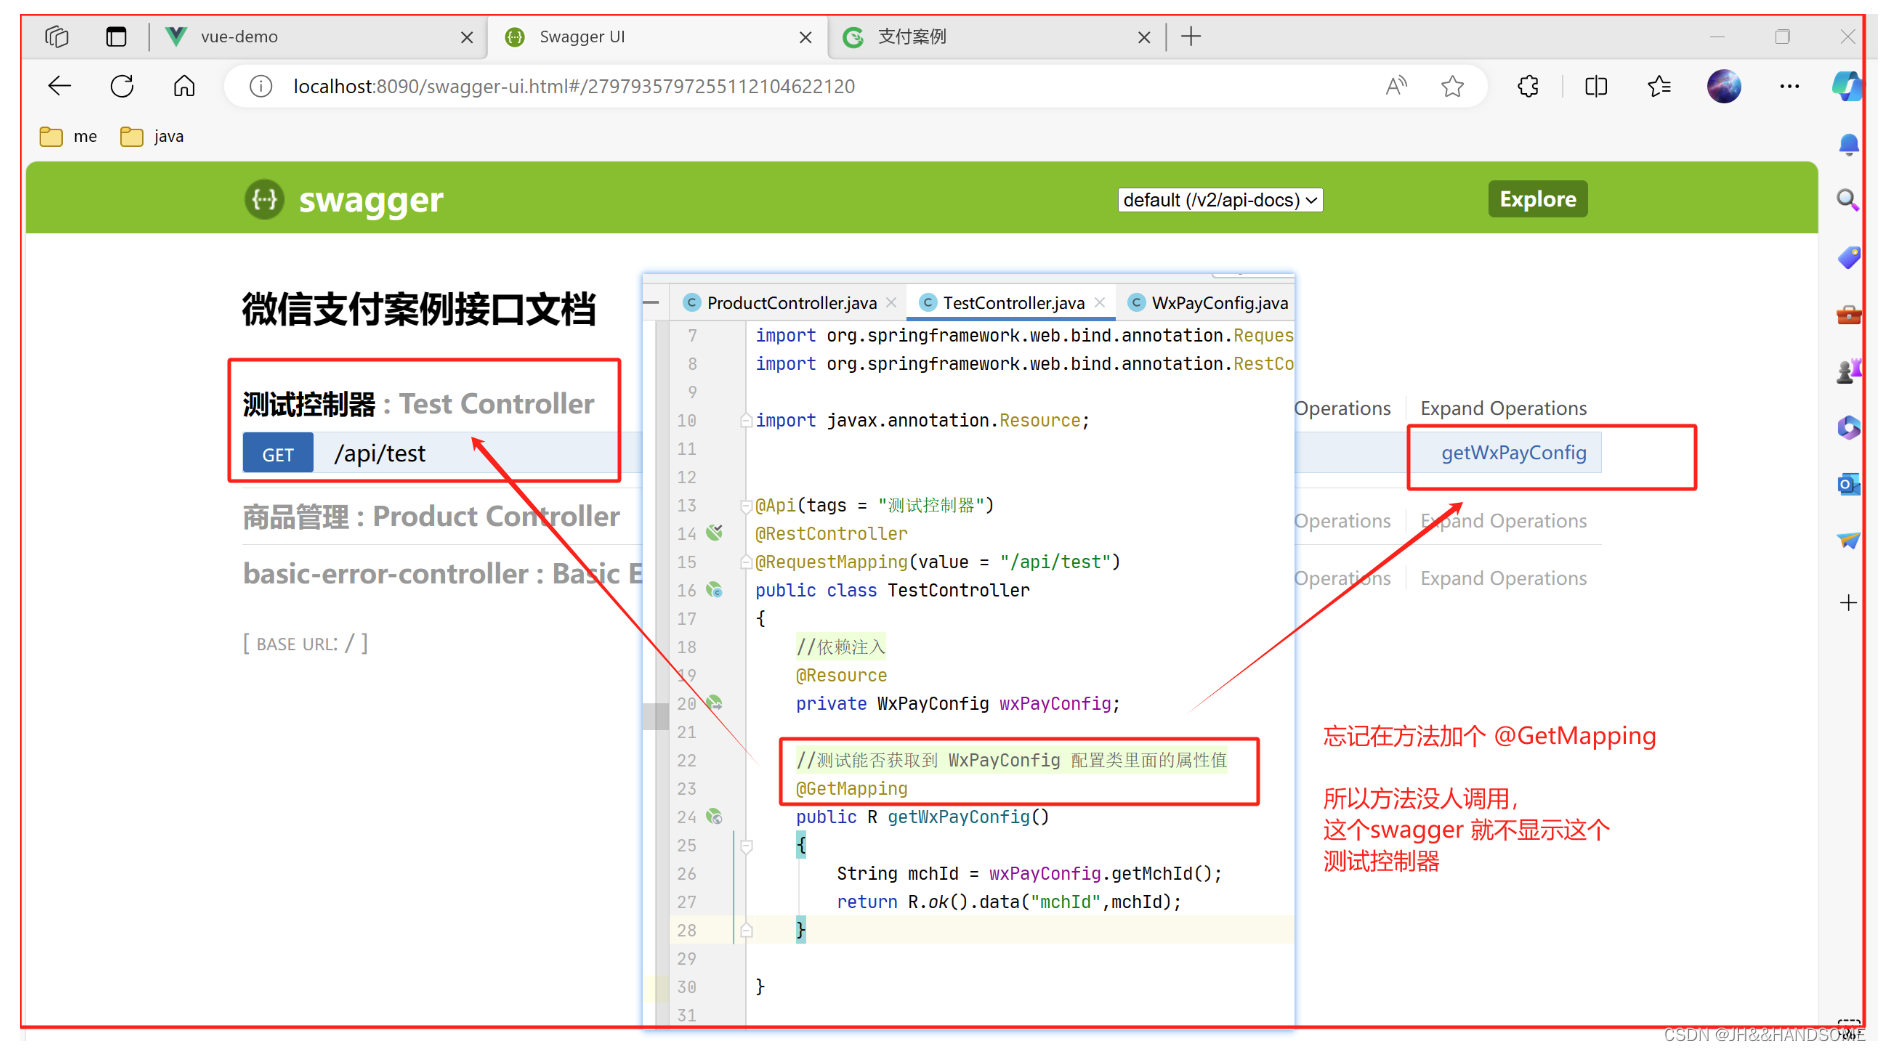Reload the Swagger UI page
The image size is (1881, 1051).
(x=122, y=86)
